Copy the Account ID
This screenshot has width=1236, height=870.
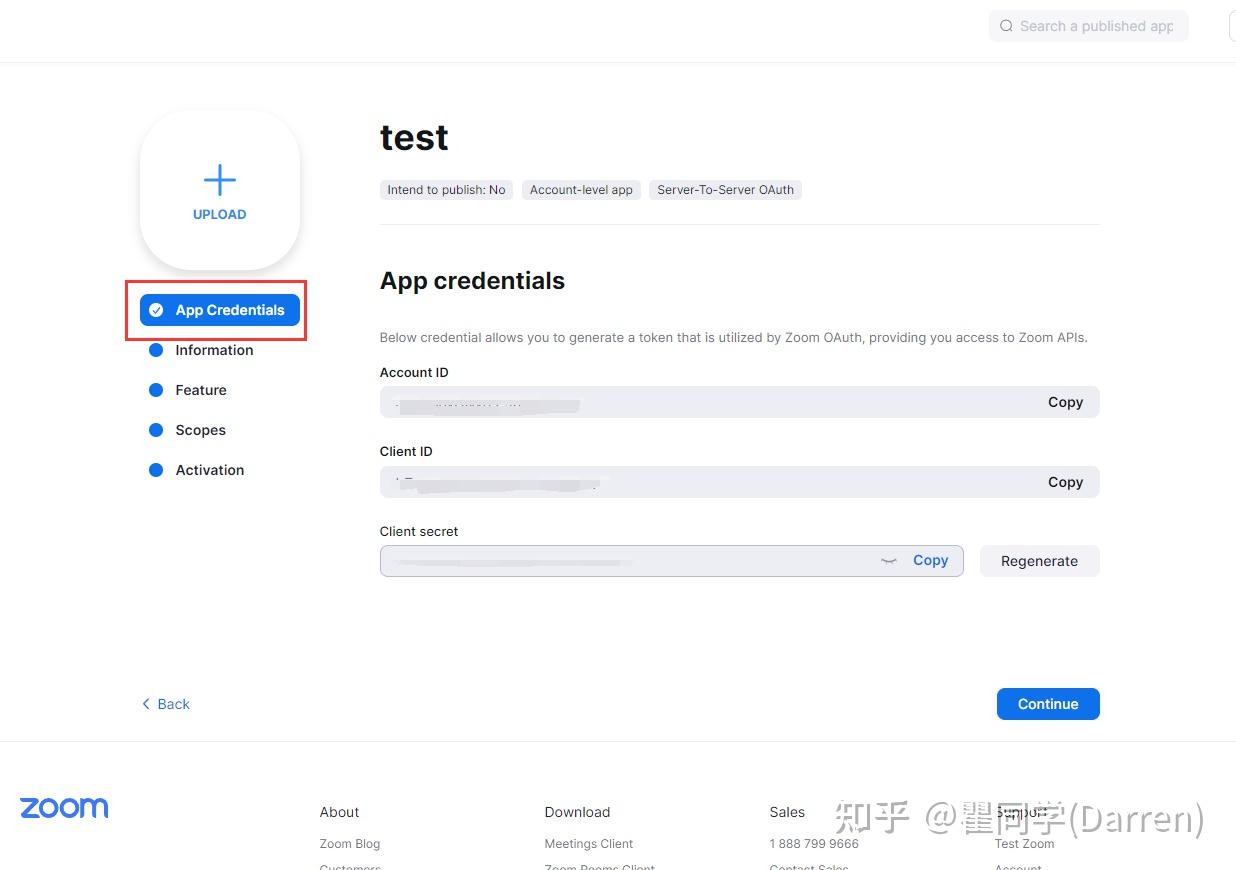(1064, 402)
